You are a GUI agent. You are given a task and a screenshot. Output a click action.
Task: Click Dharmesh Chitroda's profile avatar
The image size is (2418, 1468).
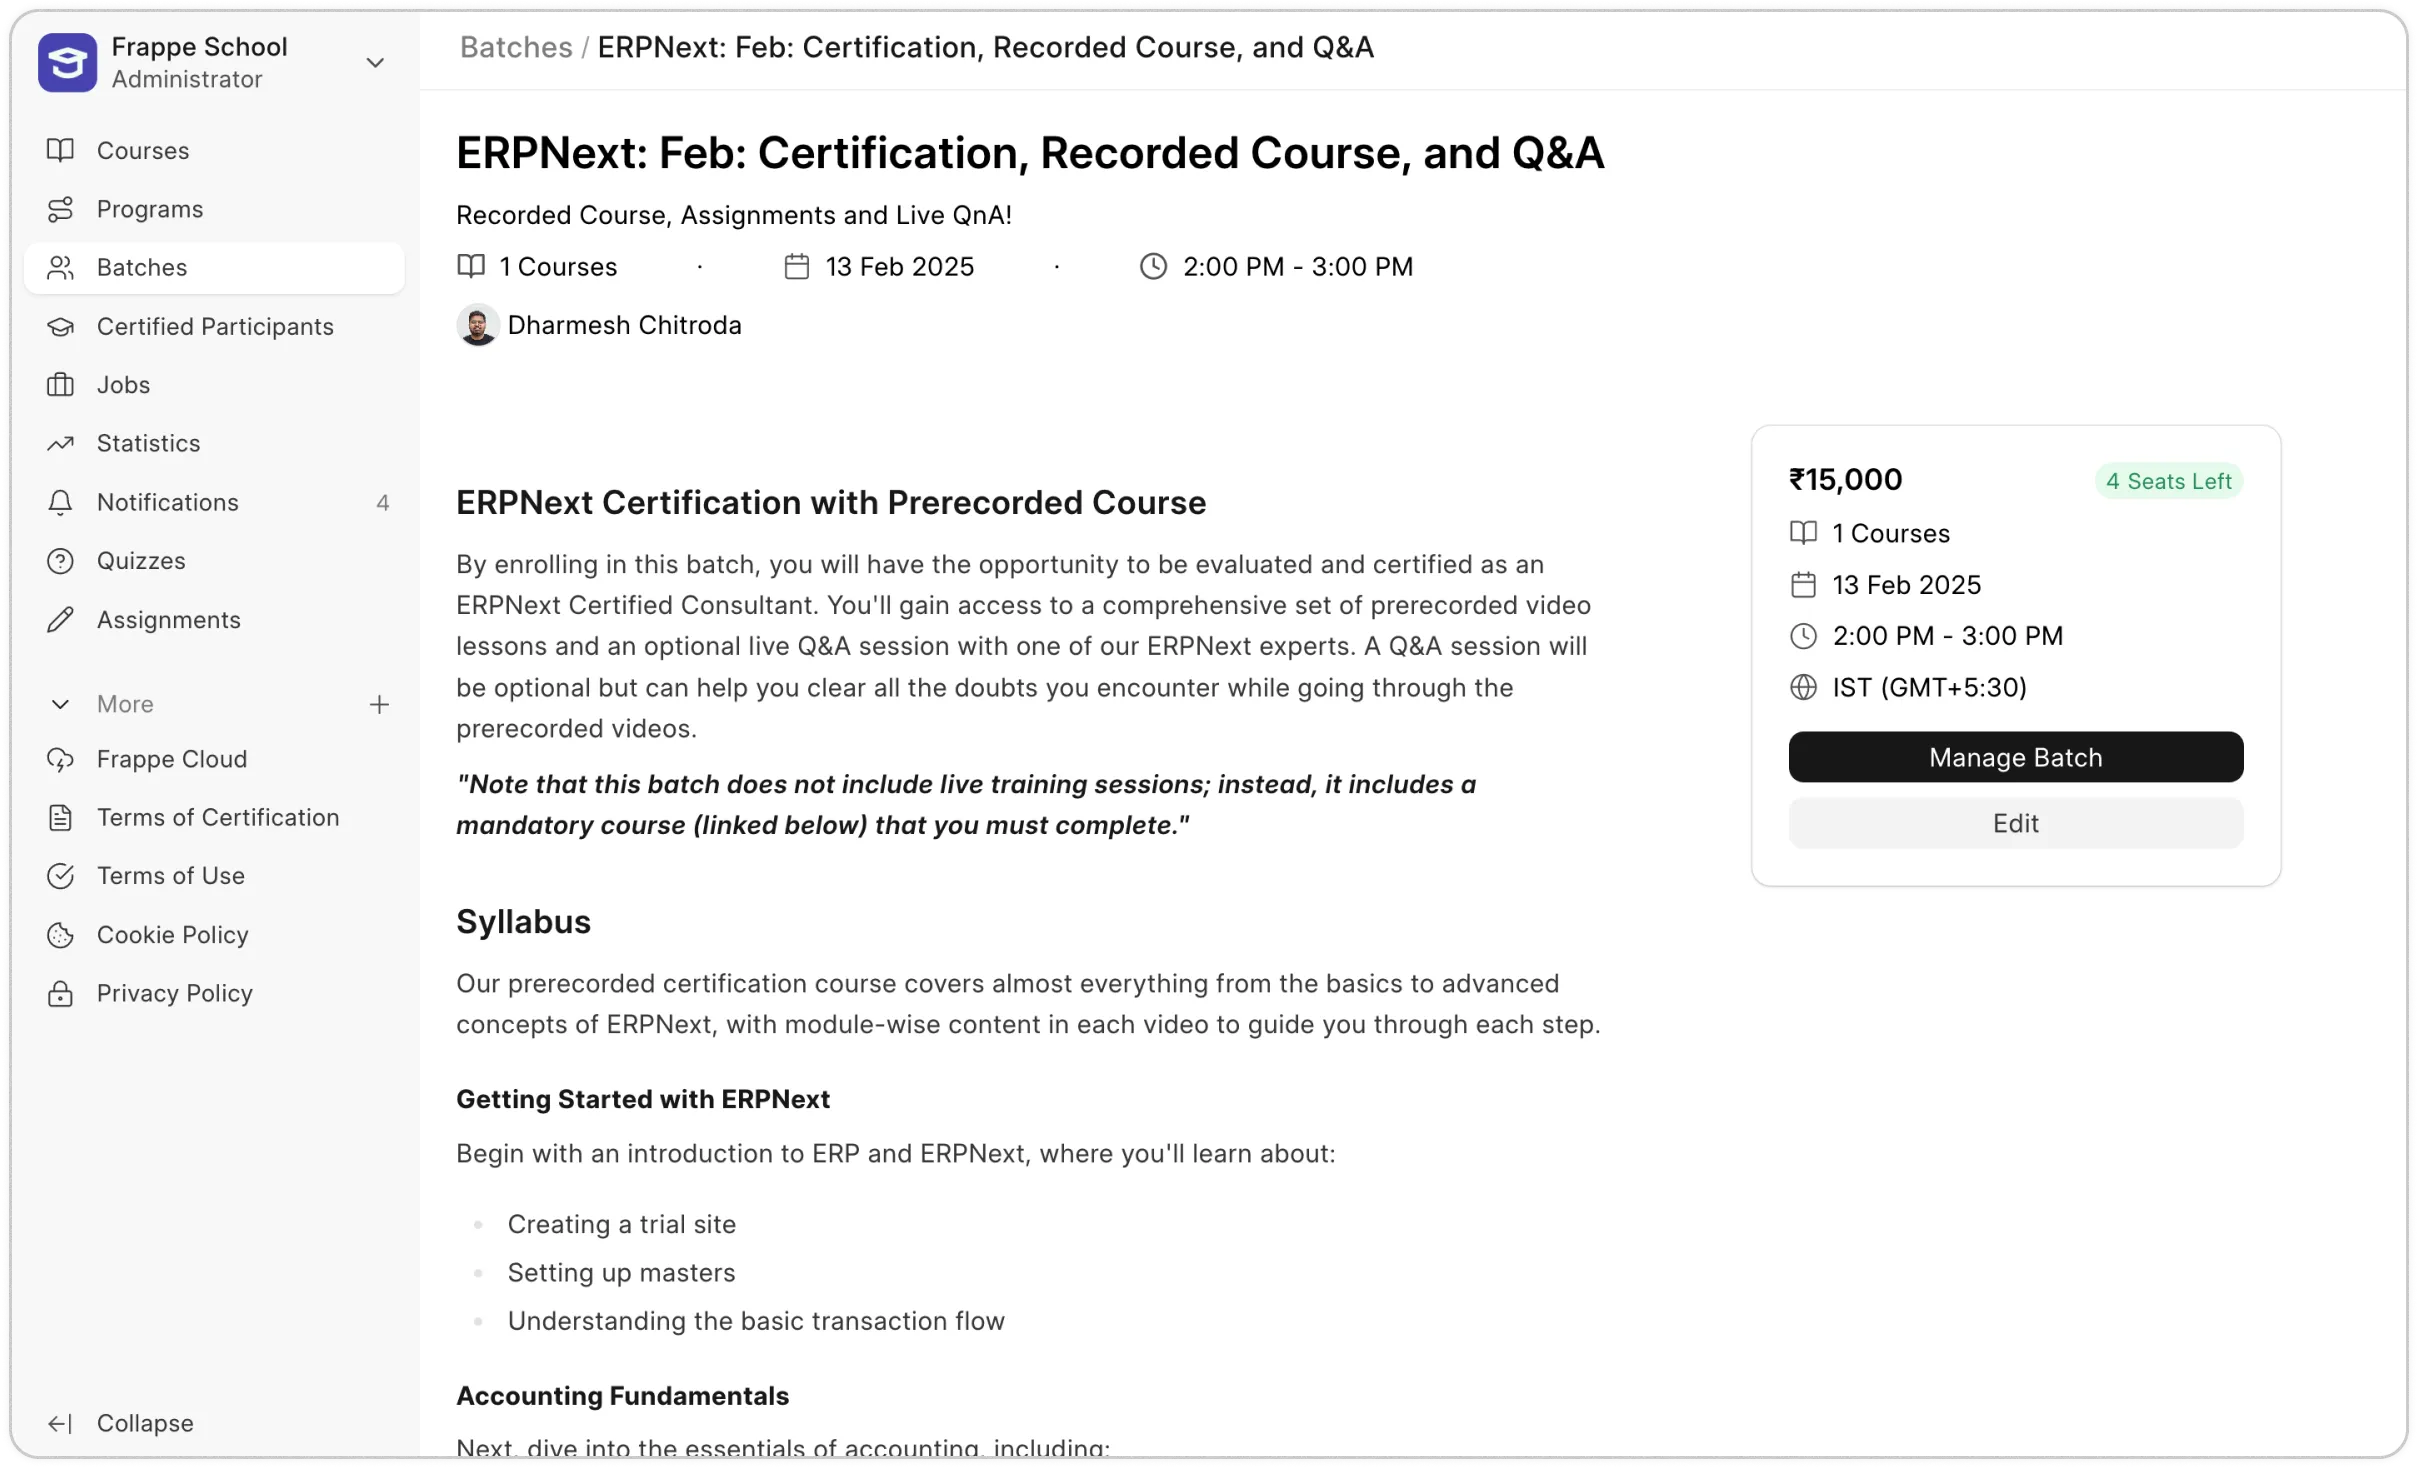477,324
